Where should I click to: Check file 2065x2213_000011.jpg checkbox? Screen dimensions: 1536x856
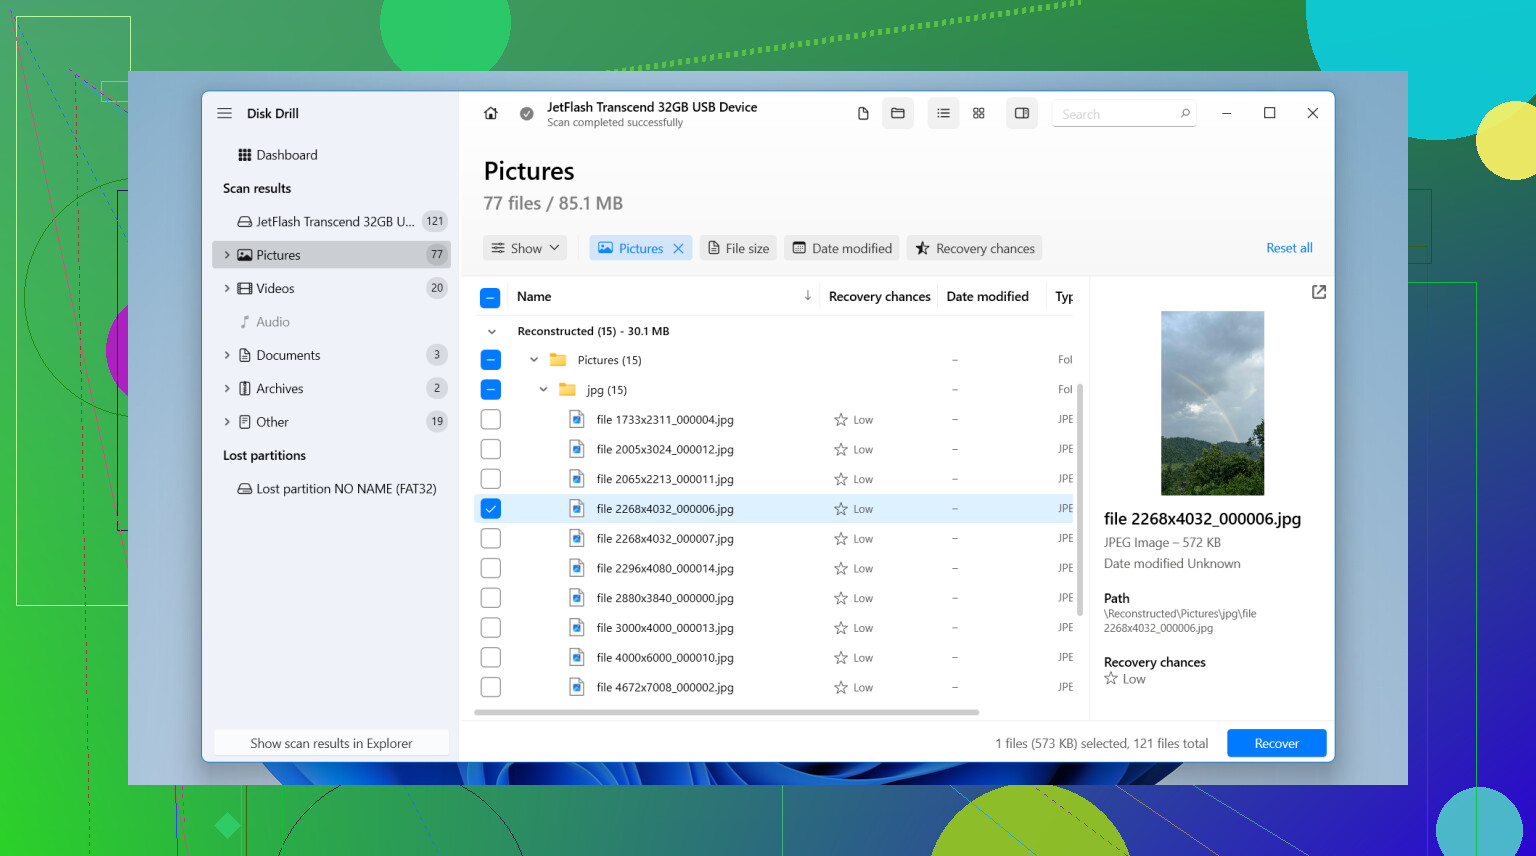(490, 479)
